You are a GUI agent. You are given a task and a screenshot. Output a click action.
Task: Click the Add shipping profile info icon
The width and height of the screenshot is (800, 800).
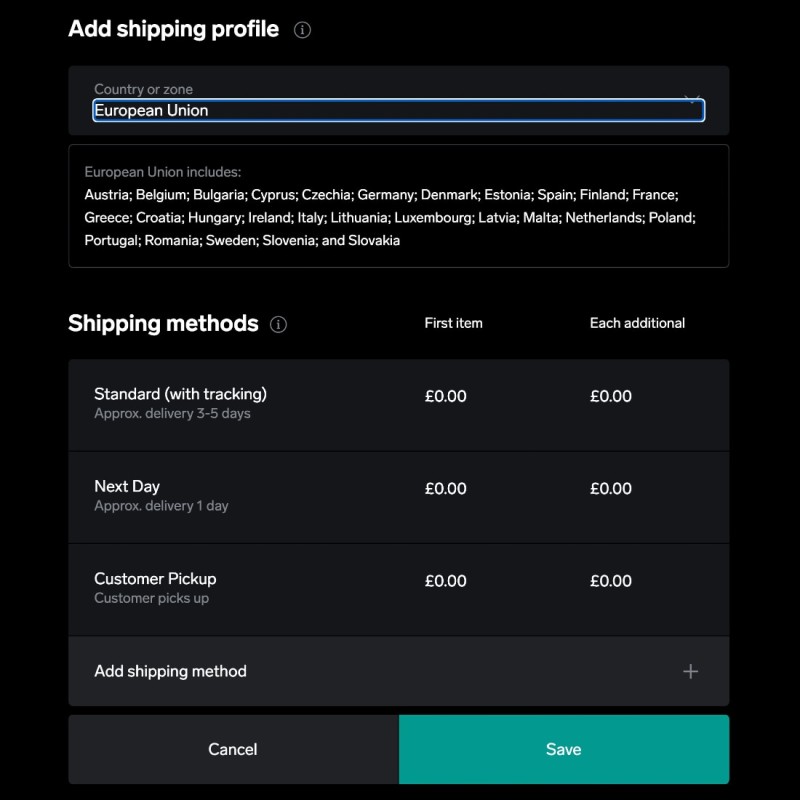(x=301, y=30)
